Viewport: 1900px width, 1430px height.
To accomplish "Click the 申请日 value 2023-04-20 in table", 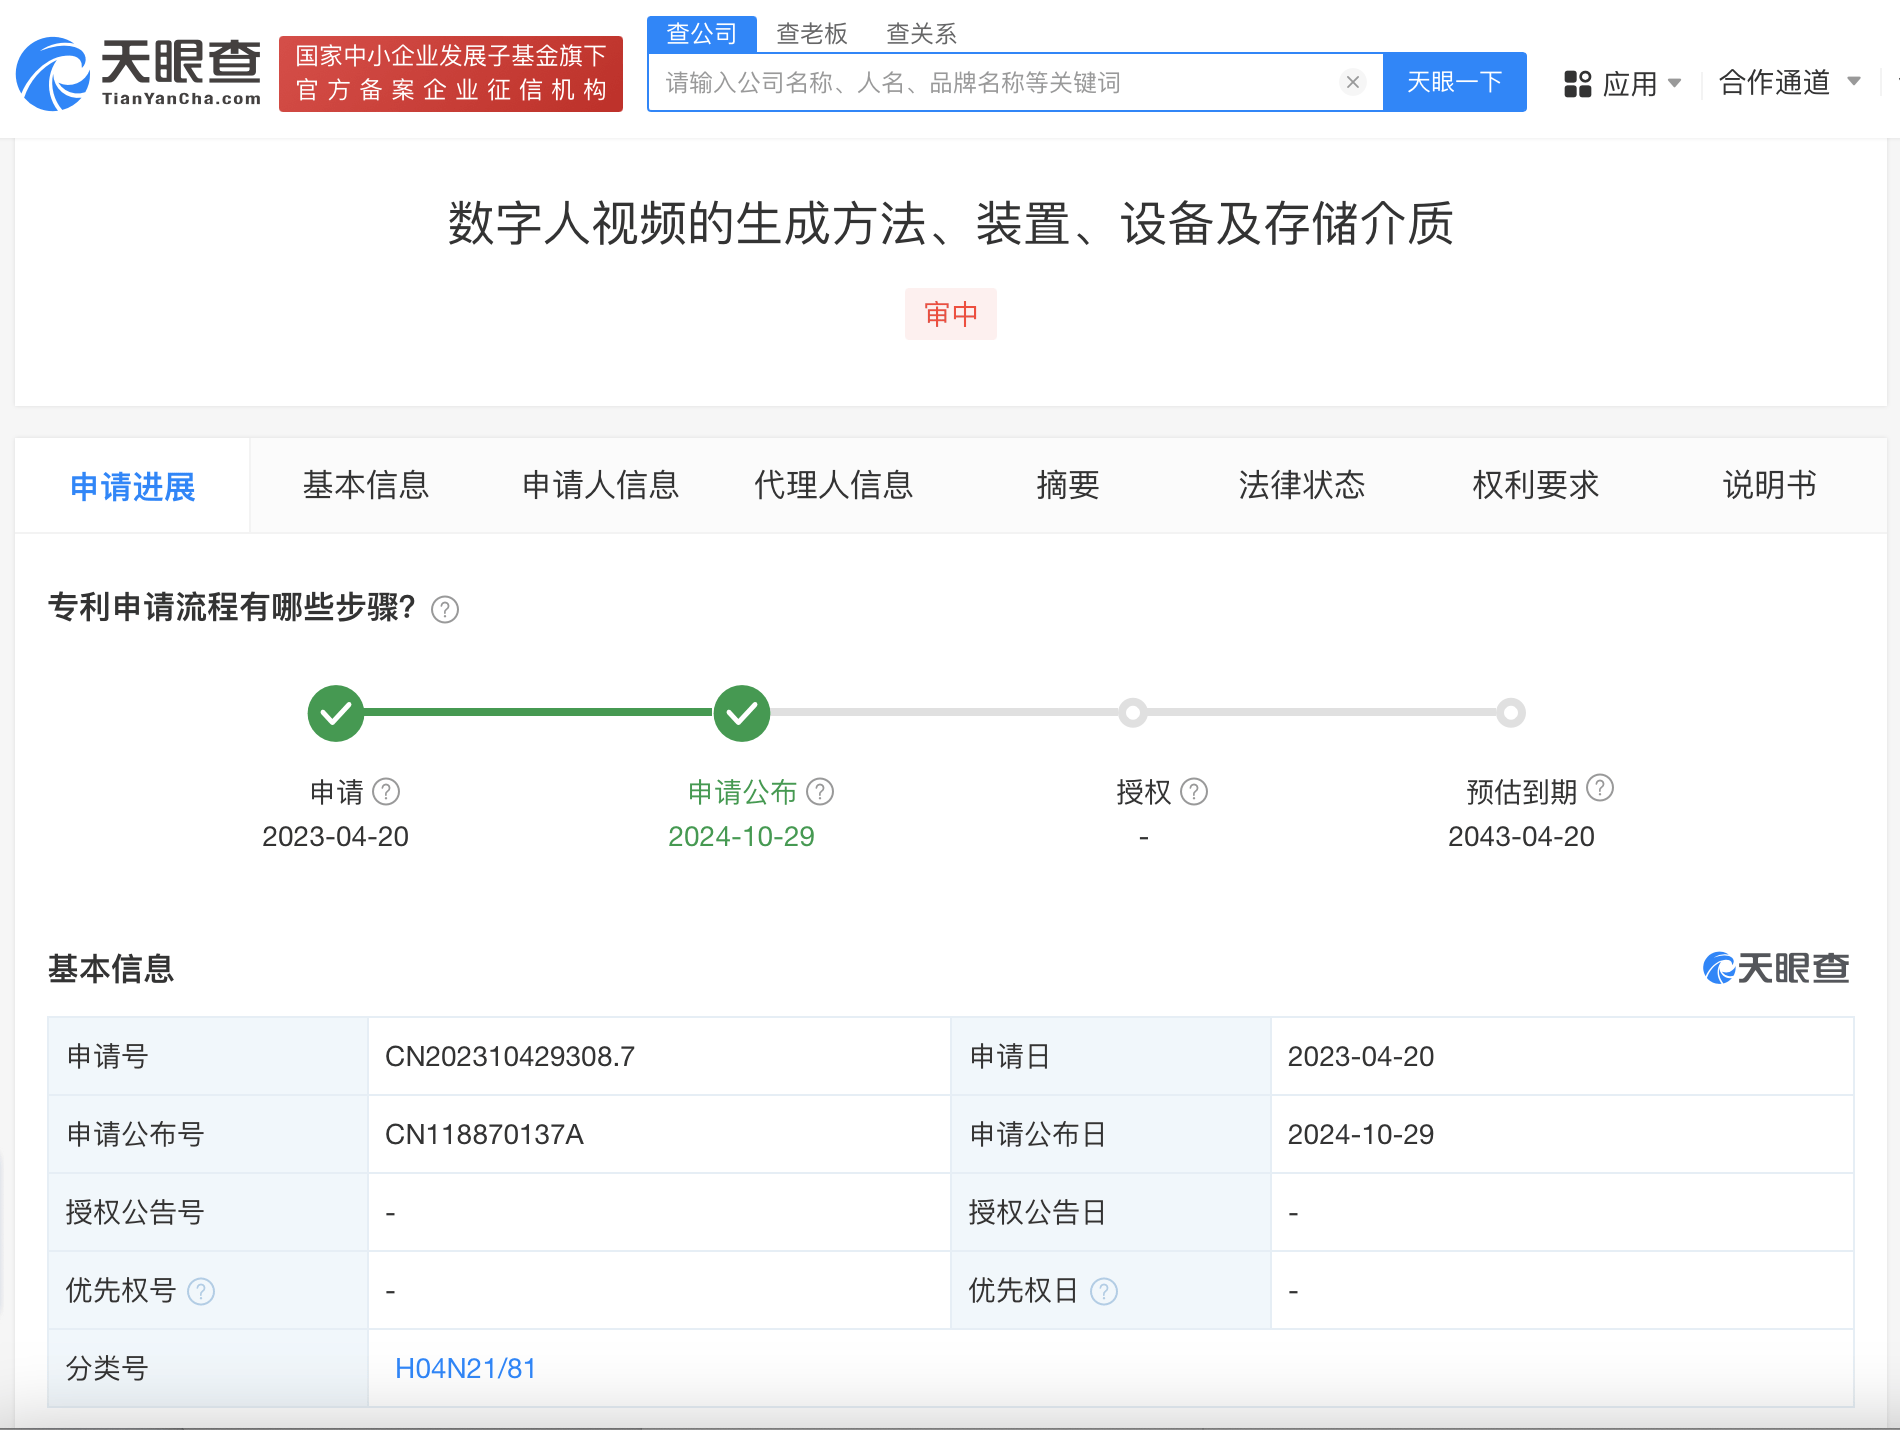I will tap(1361, 1056).
